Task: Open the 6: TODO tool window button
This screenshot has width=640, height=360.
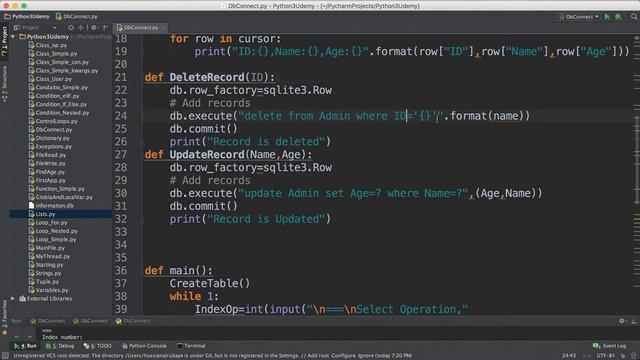Action: (x=97, y=346)
